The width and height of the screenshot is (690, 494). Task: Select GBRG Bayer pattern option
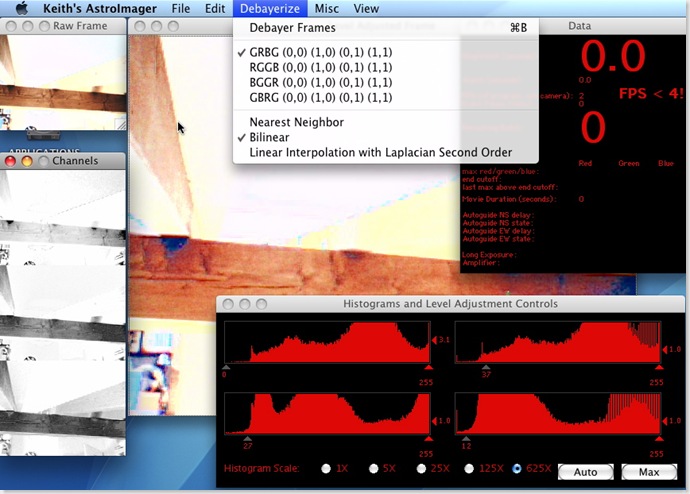385,97
